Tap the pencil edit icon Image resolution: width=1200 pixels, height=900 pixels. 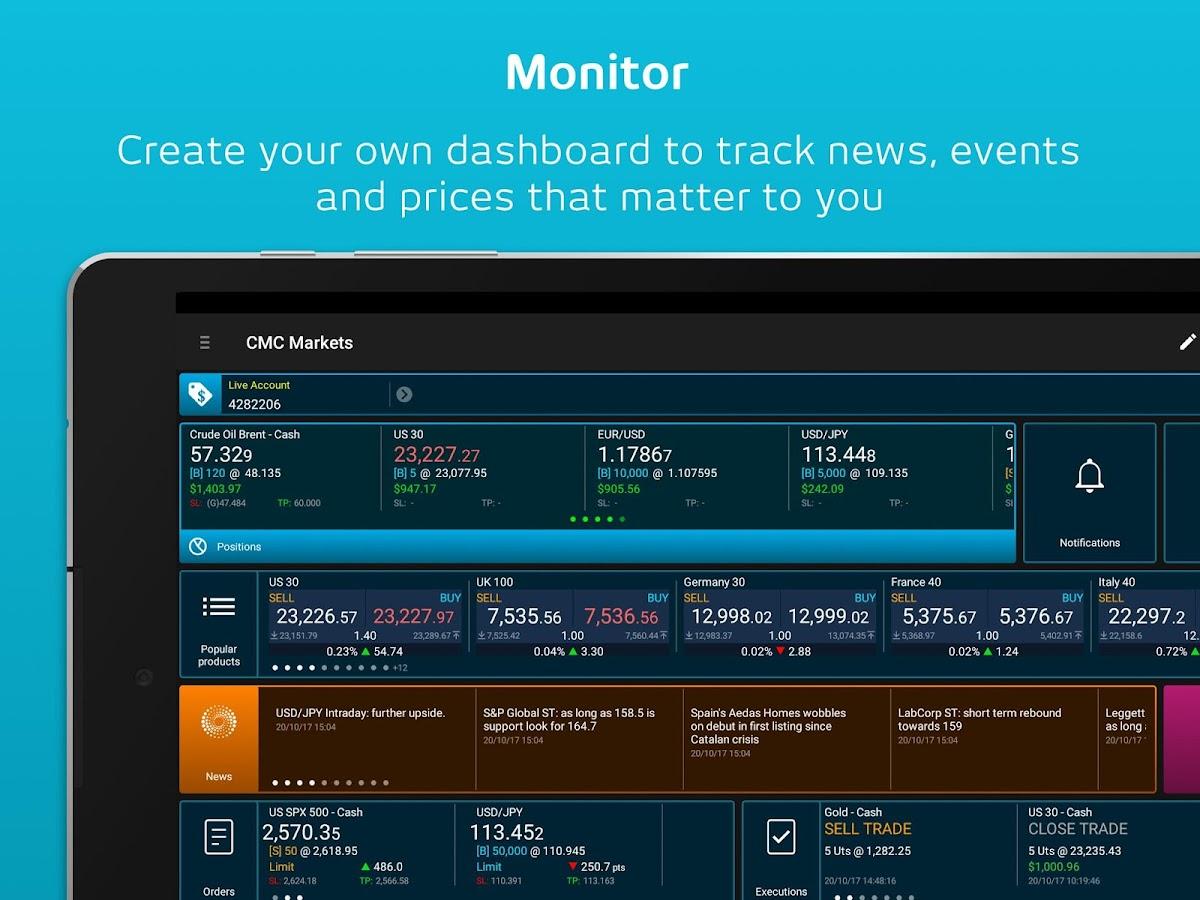1187,342
